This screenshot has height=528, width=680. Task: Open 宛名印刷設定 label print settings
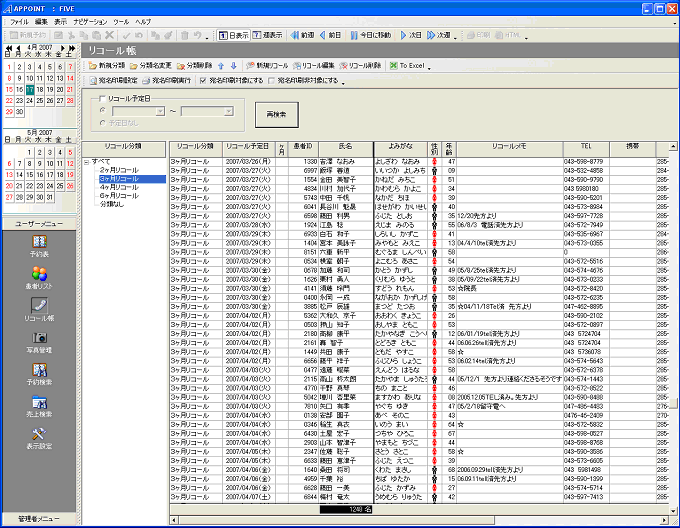point(113,80)
